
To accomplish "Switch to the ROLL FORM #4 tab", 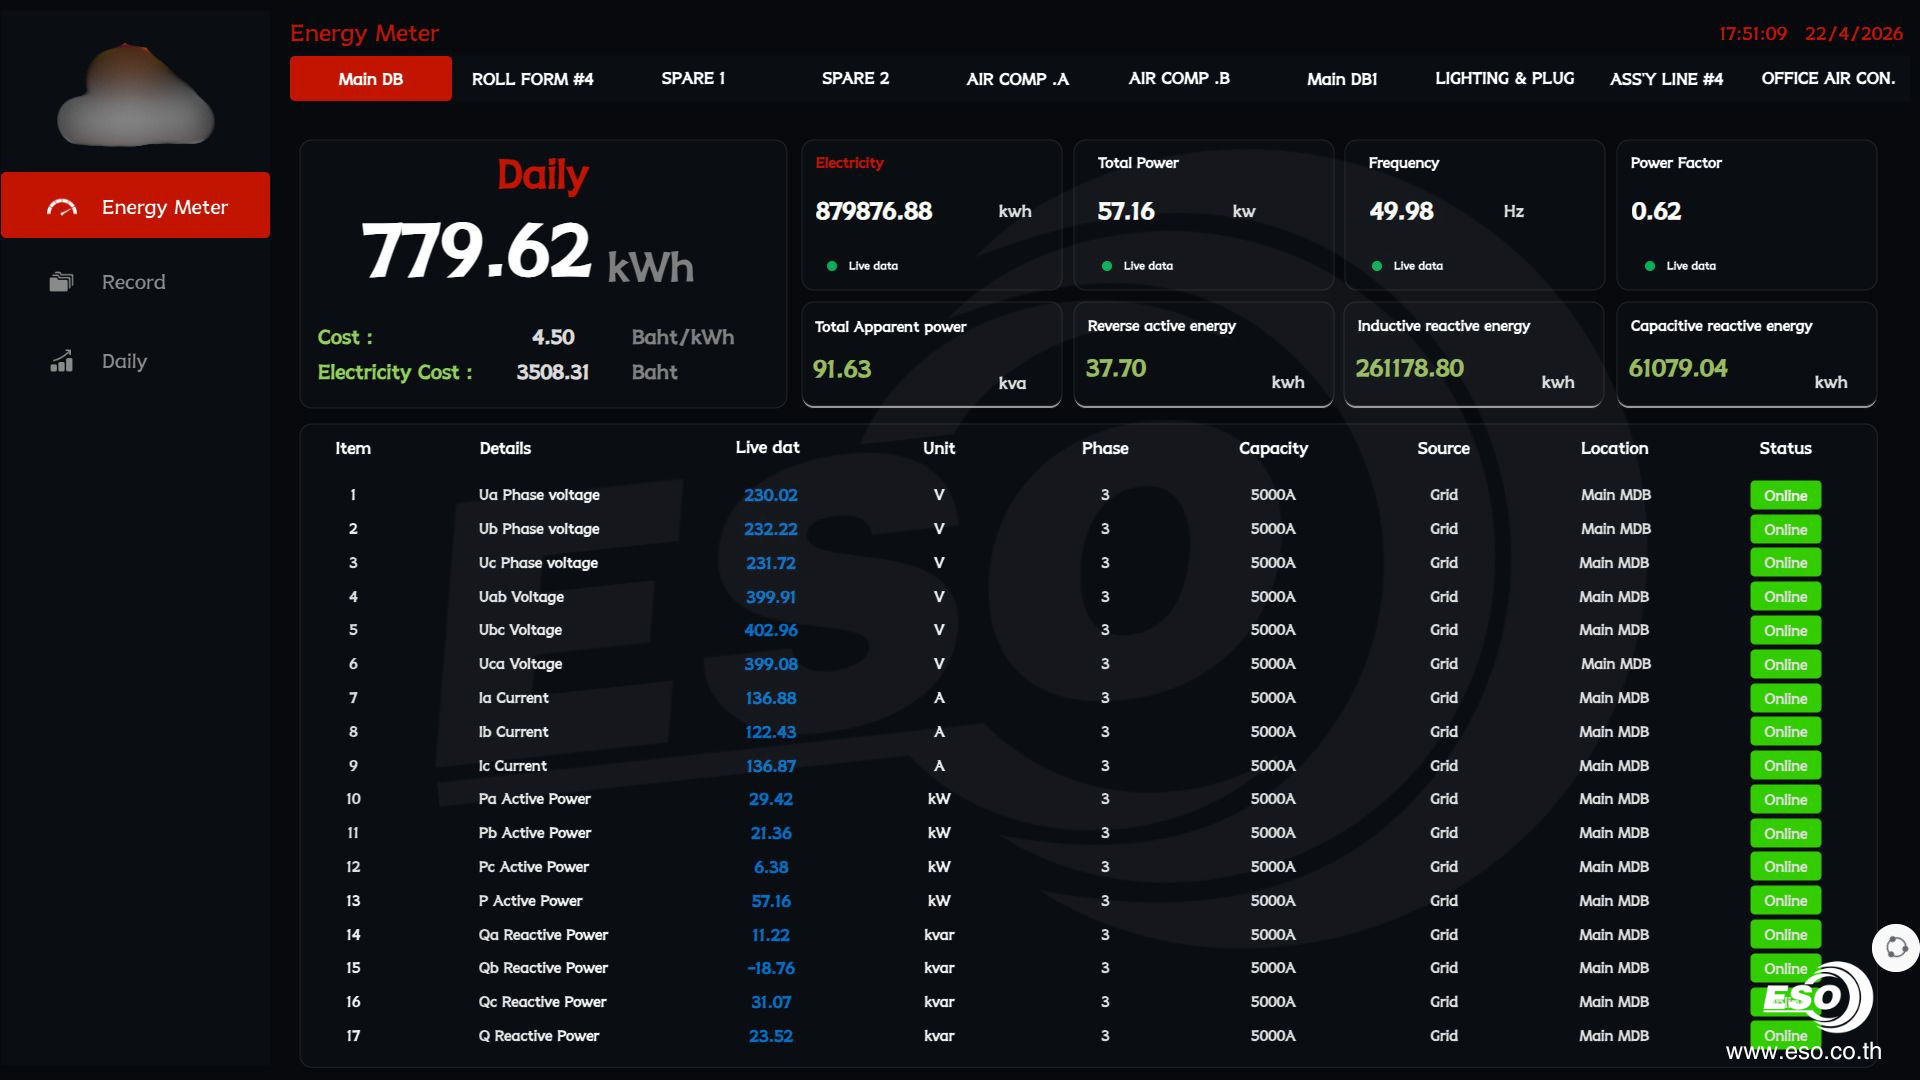I will [x=532, y=79].
